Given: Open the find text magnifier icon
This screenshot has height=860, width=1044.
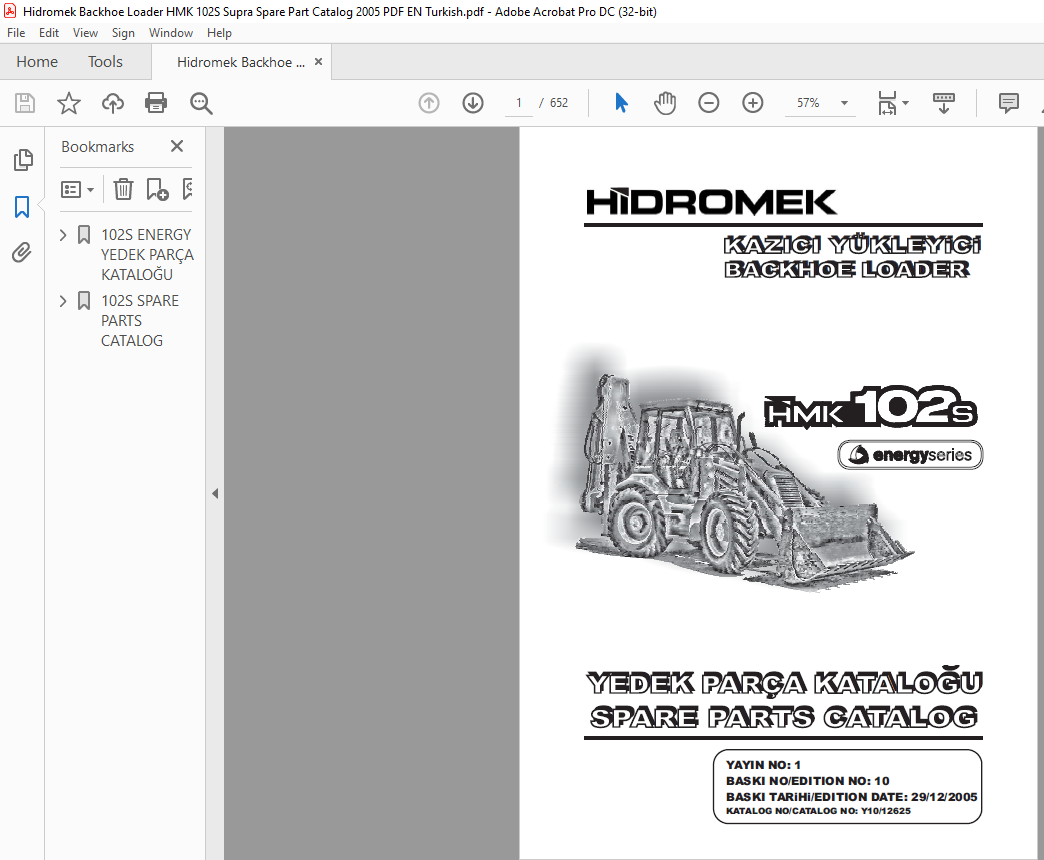Looking at the screenshot, I should coord(200,103).
